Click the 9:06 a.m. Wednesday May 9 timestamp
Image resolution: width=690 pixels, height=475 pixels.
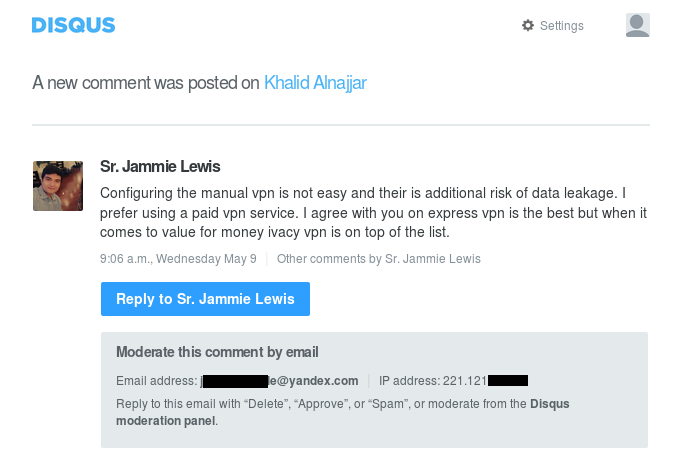click(178, 258)
